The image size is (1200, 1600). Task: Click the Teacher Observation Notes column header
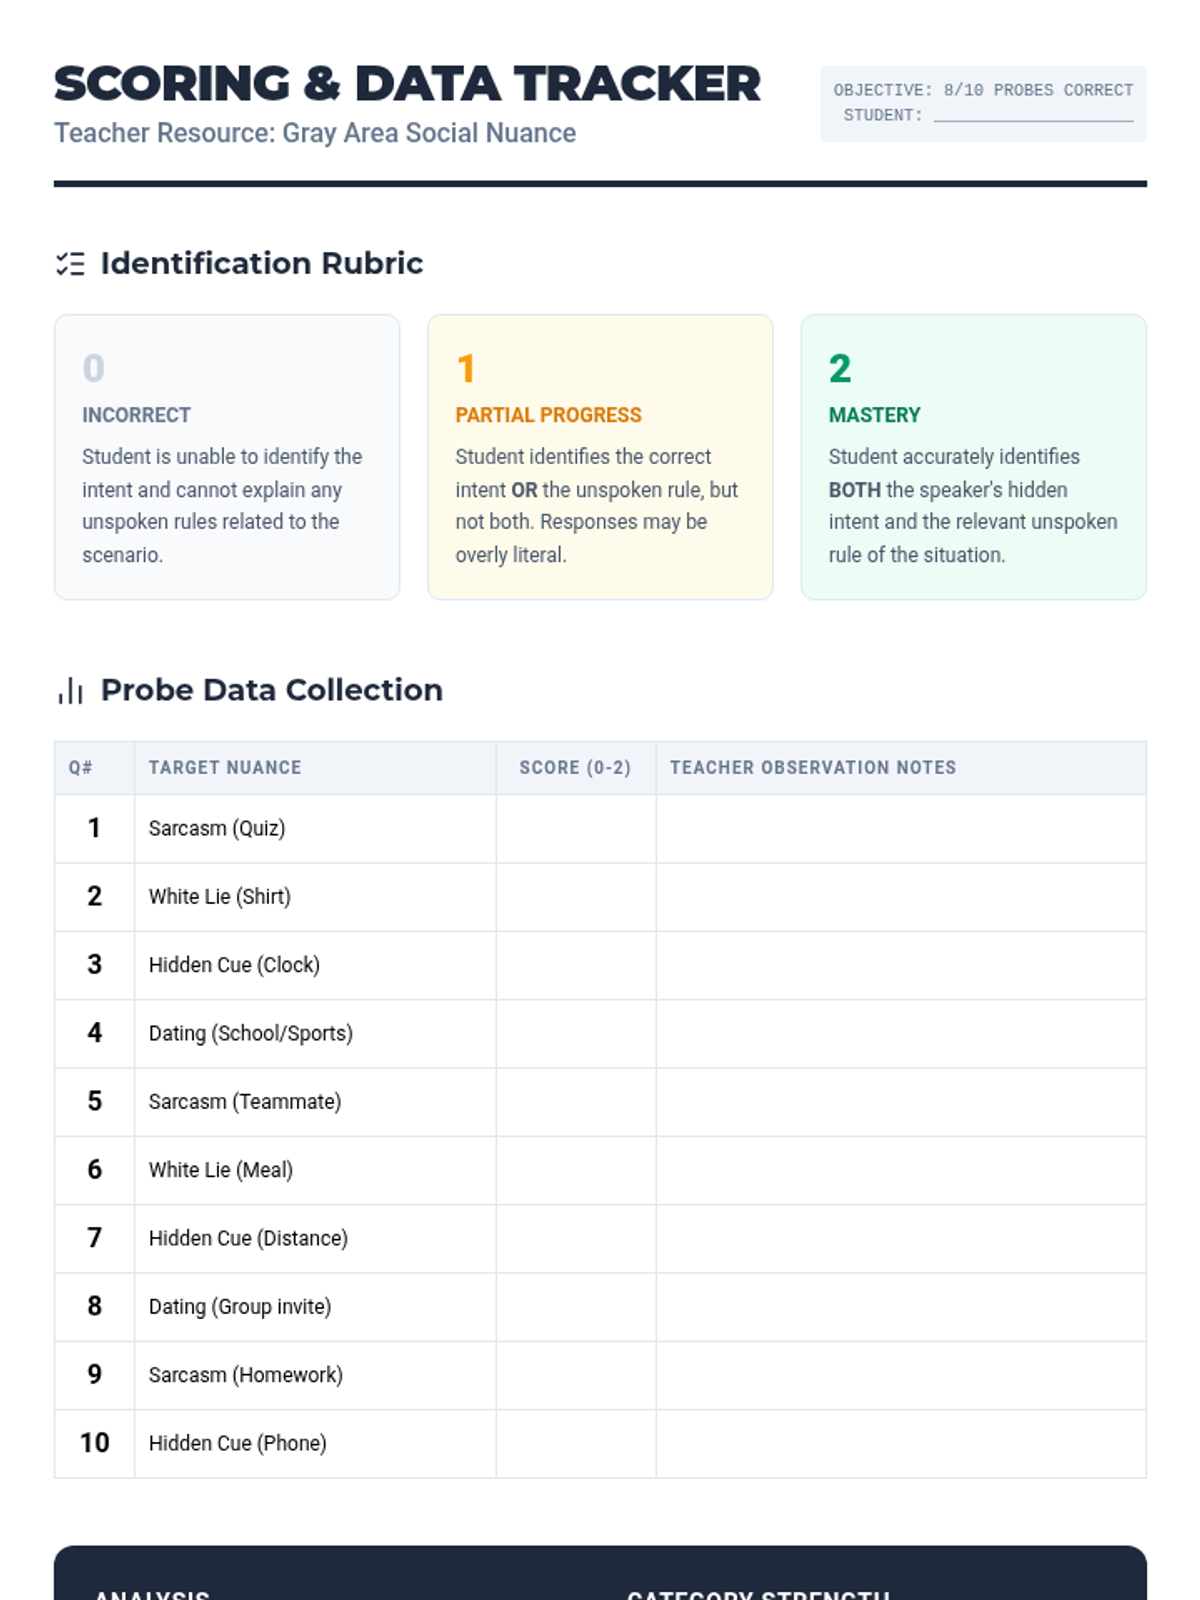812,768
